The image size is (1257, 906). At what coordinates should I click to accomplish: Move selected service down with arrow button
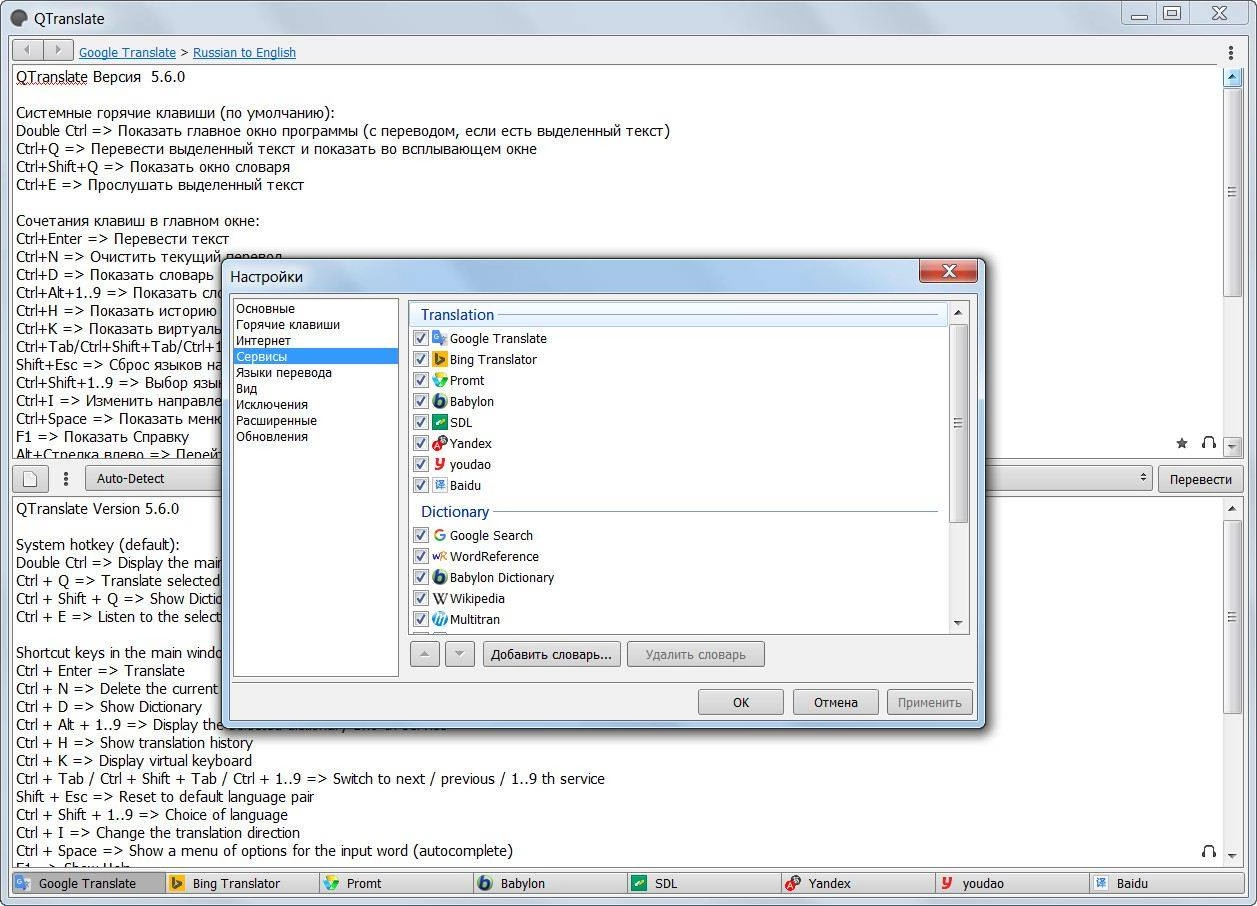tap(460, 655)
